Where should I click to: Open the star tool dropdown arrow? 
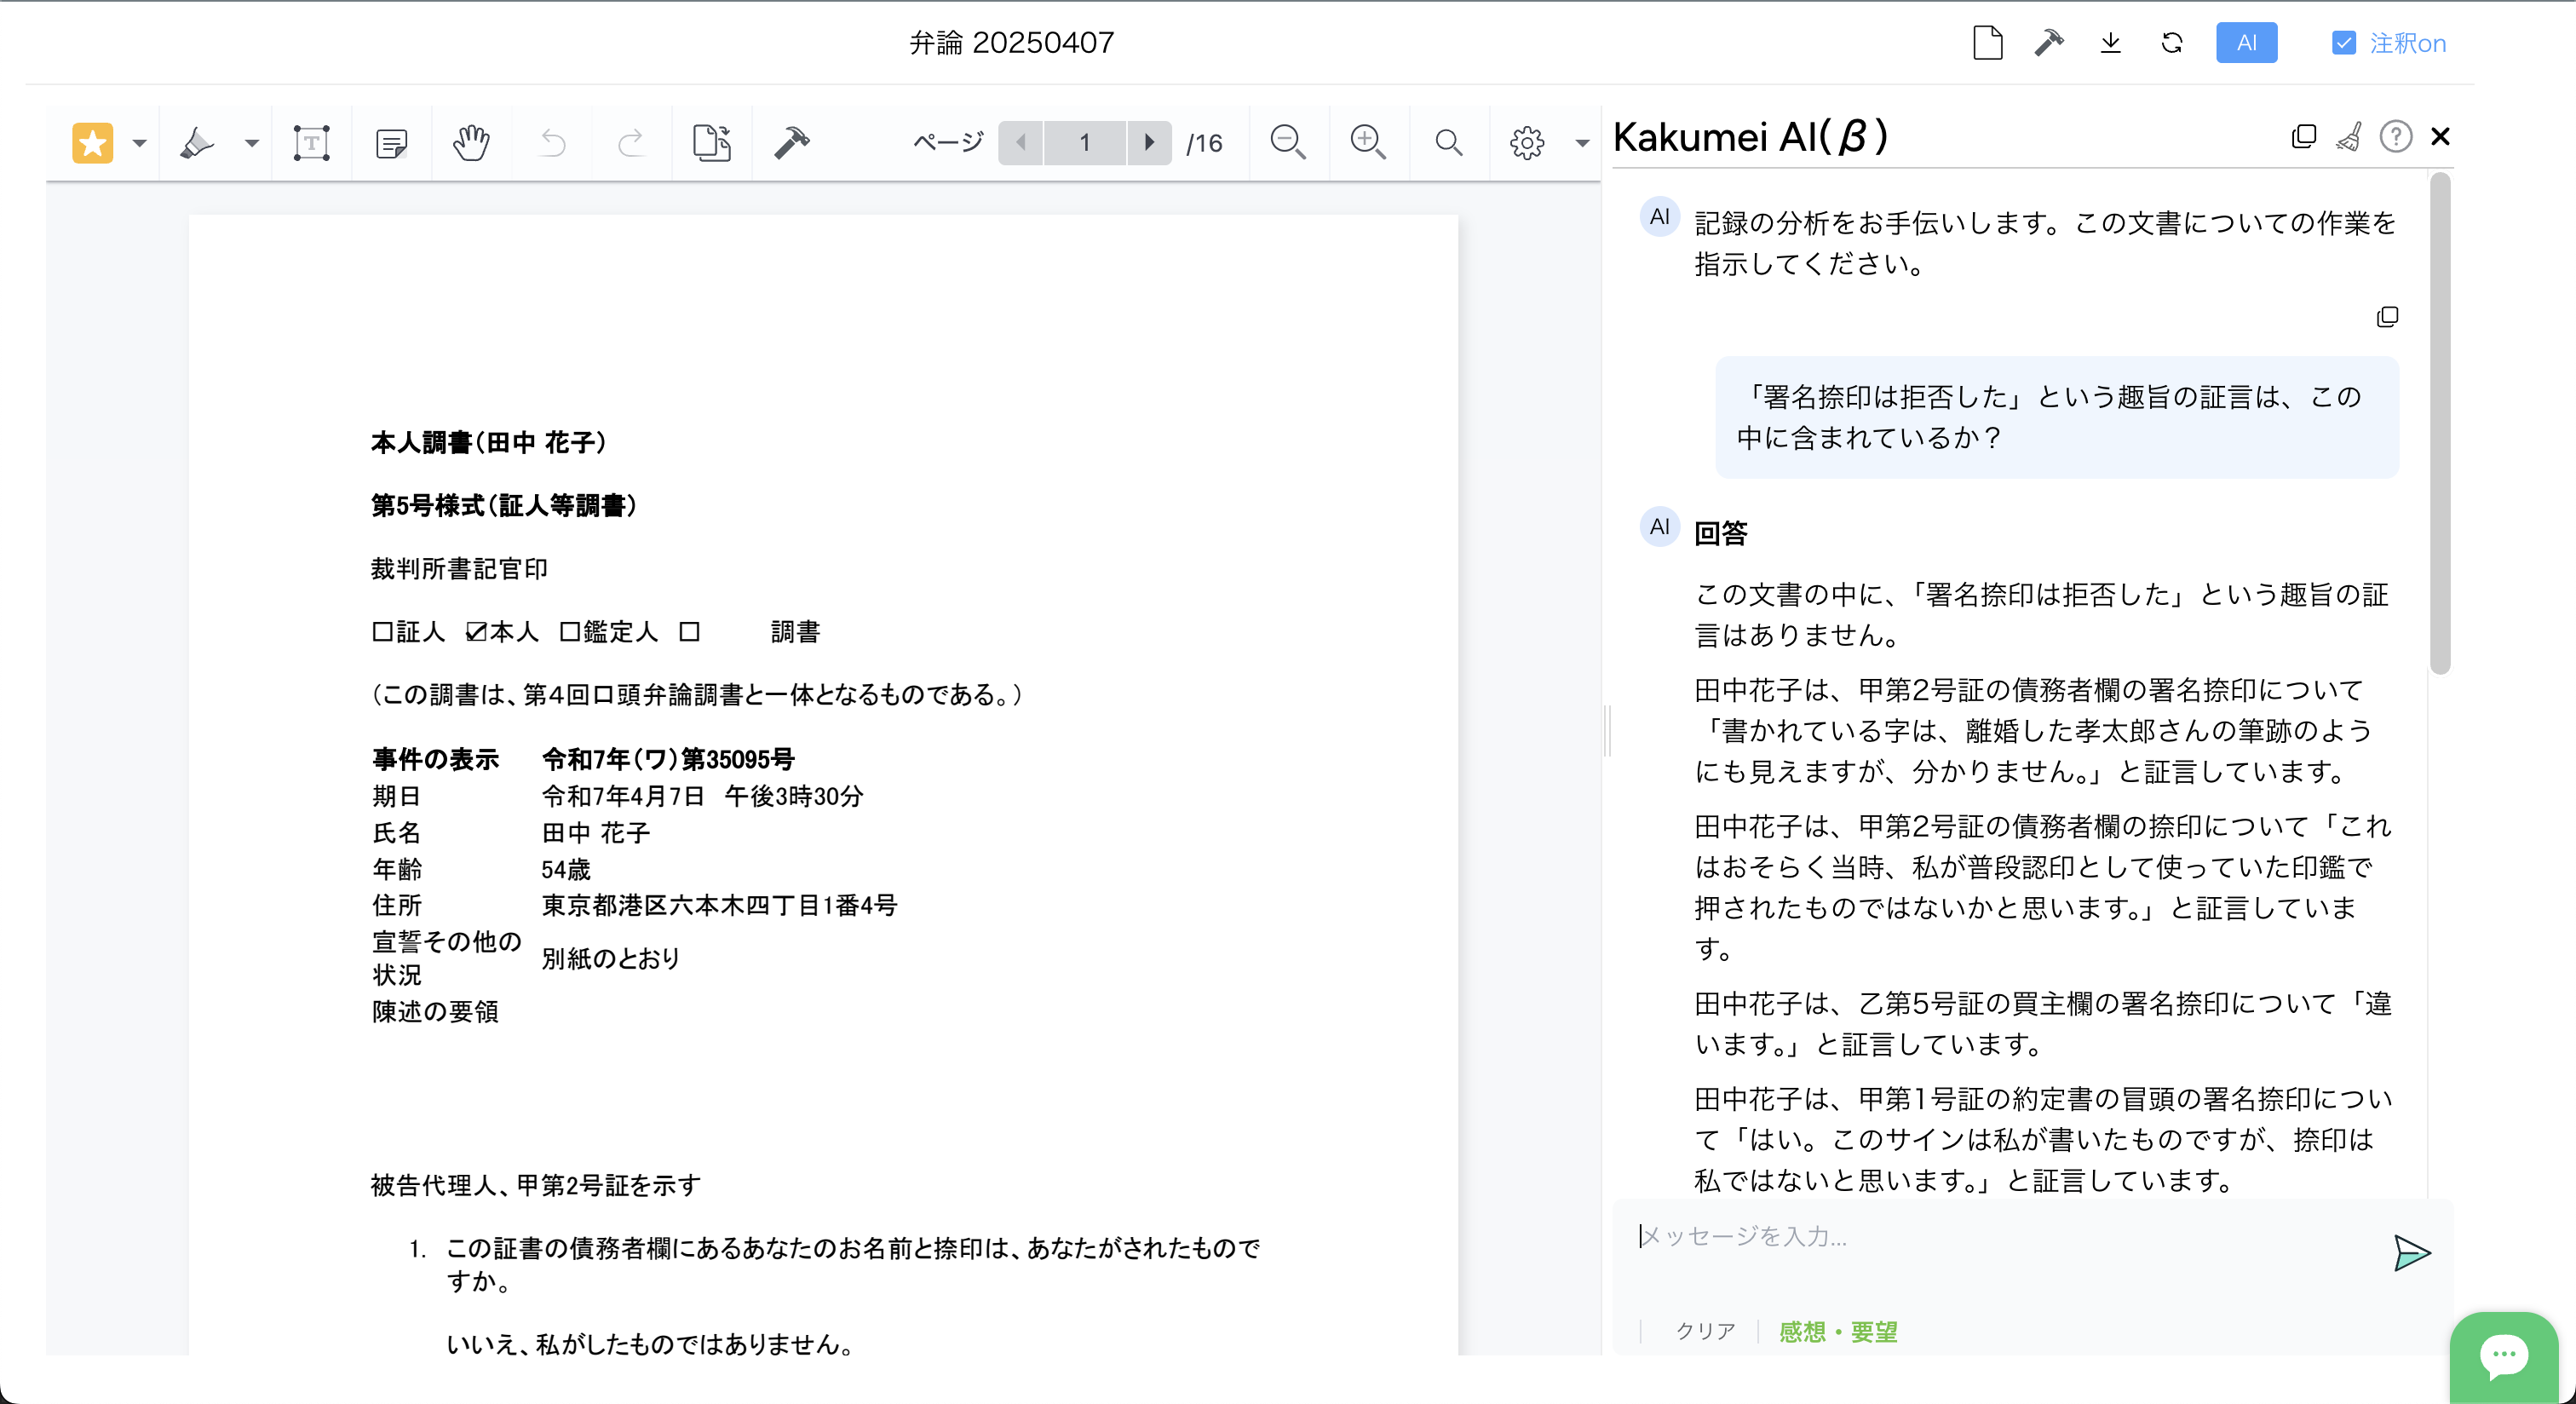pyautogui.click(x=139, y=143)
